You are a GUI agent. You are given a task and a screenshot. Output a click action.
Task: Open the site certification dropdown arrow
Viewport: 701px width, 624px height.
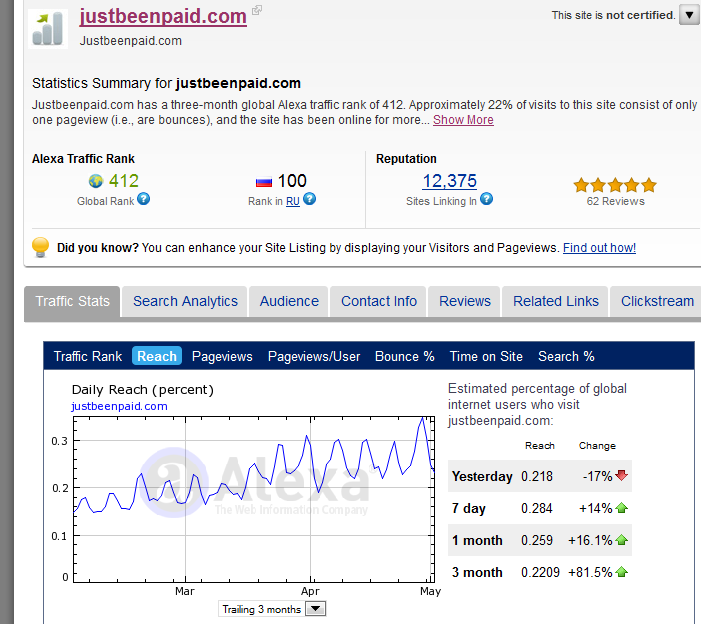(689, 15)
